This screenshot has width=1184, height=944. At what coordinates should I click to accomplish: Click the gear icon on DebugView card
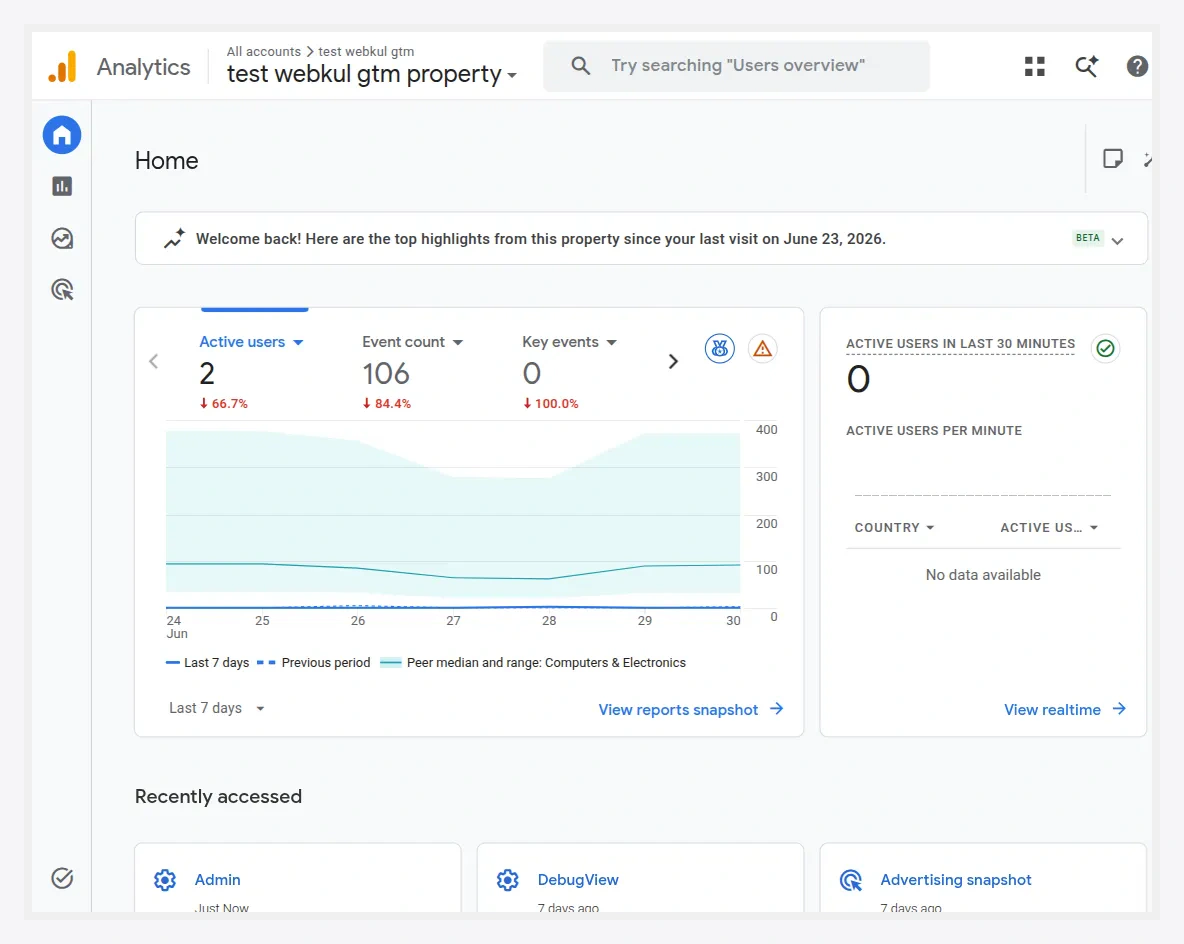[x=507, y=880]
